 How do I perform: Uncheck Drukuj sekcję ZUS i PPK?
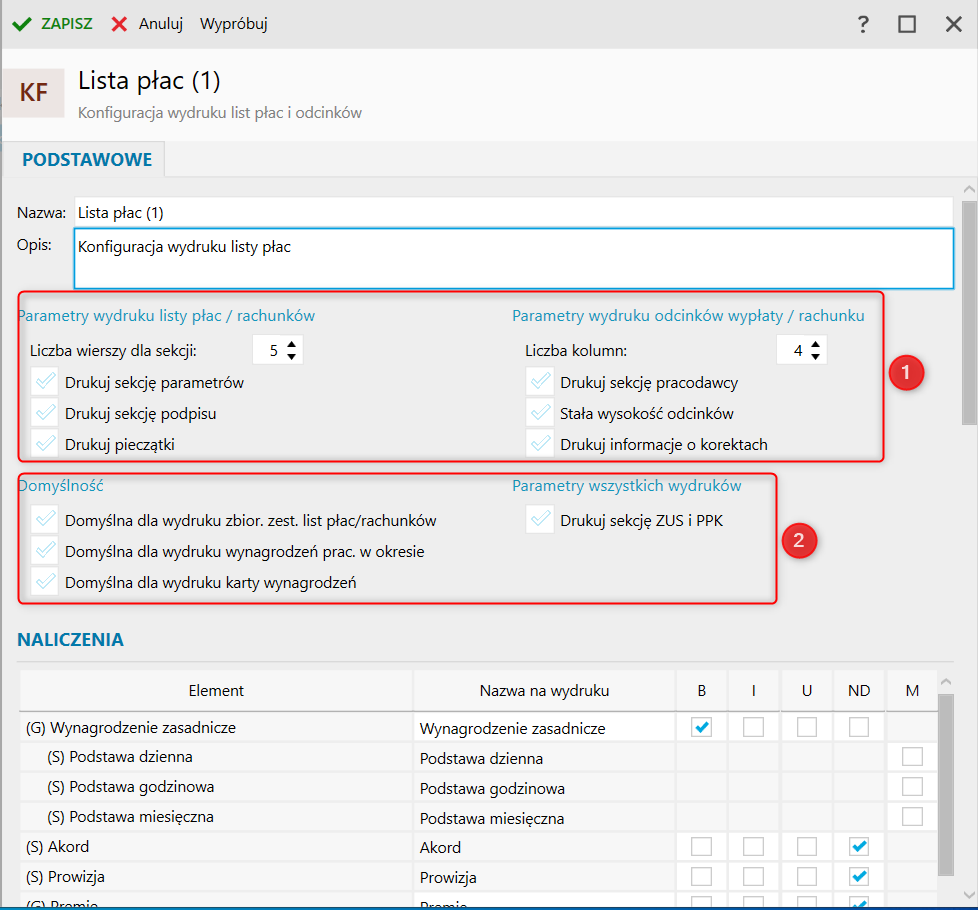(540, 520)
